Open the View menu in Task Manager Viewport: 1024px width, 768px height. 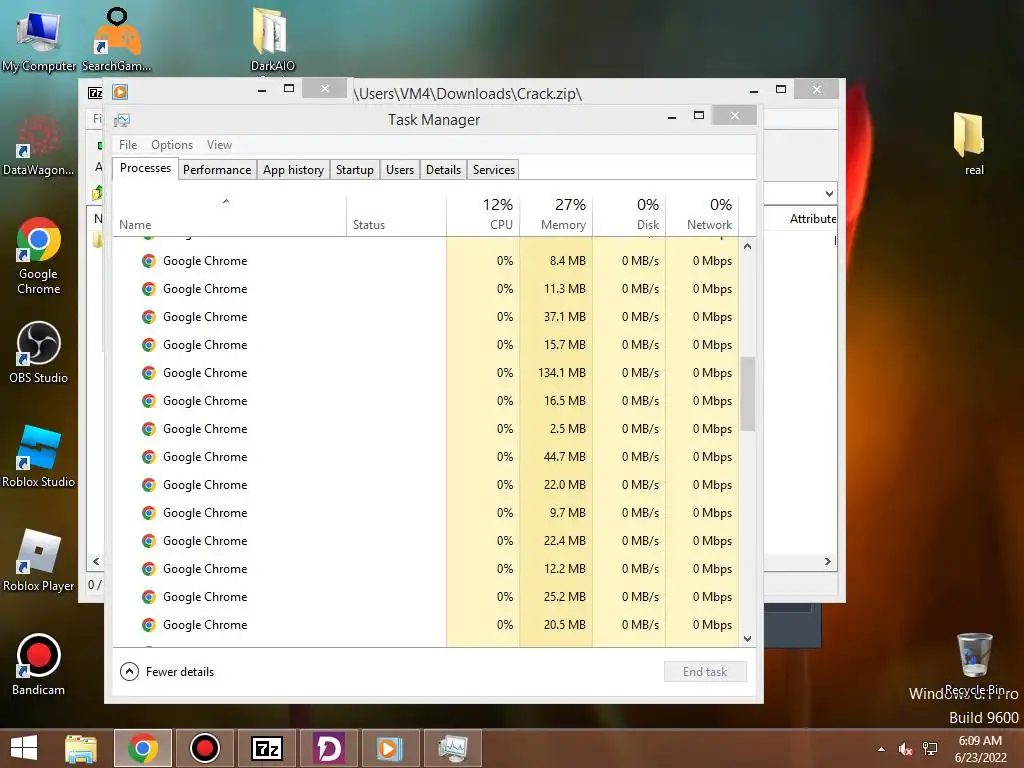point(219,145)
